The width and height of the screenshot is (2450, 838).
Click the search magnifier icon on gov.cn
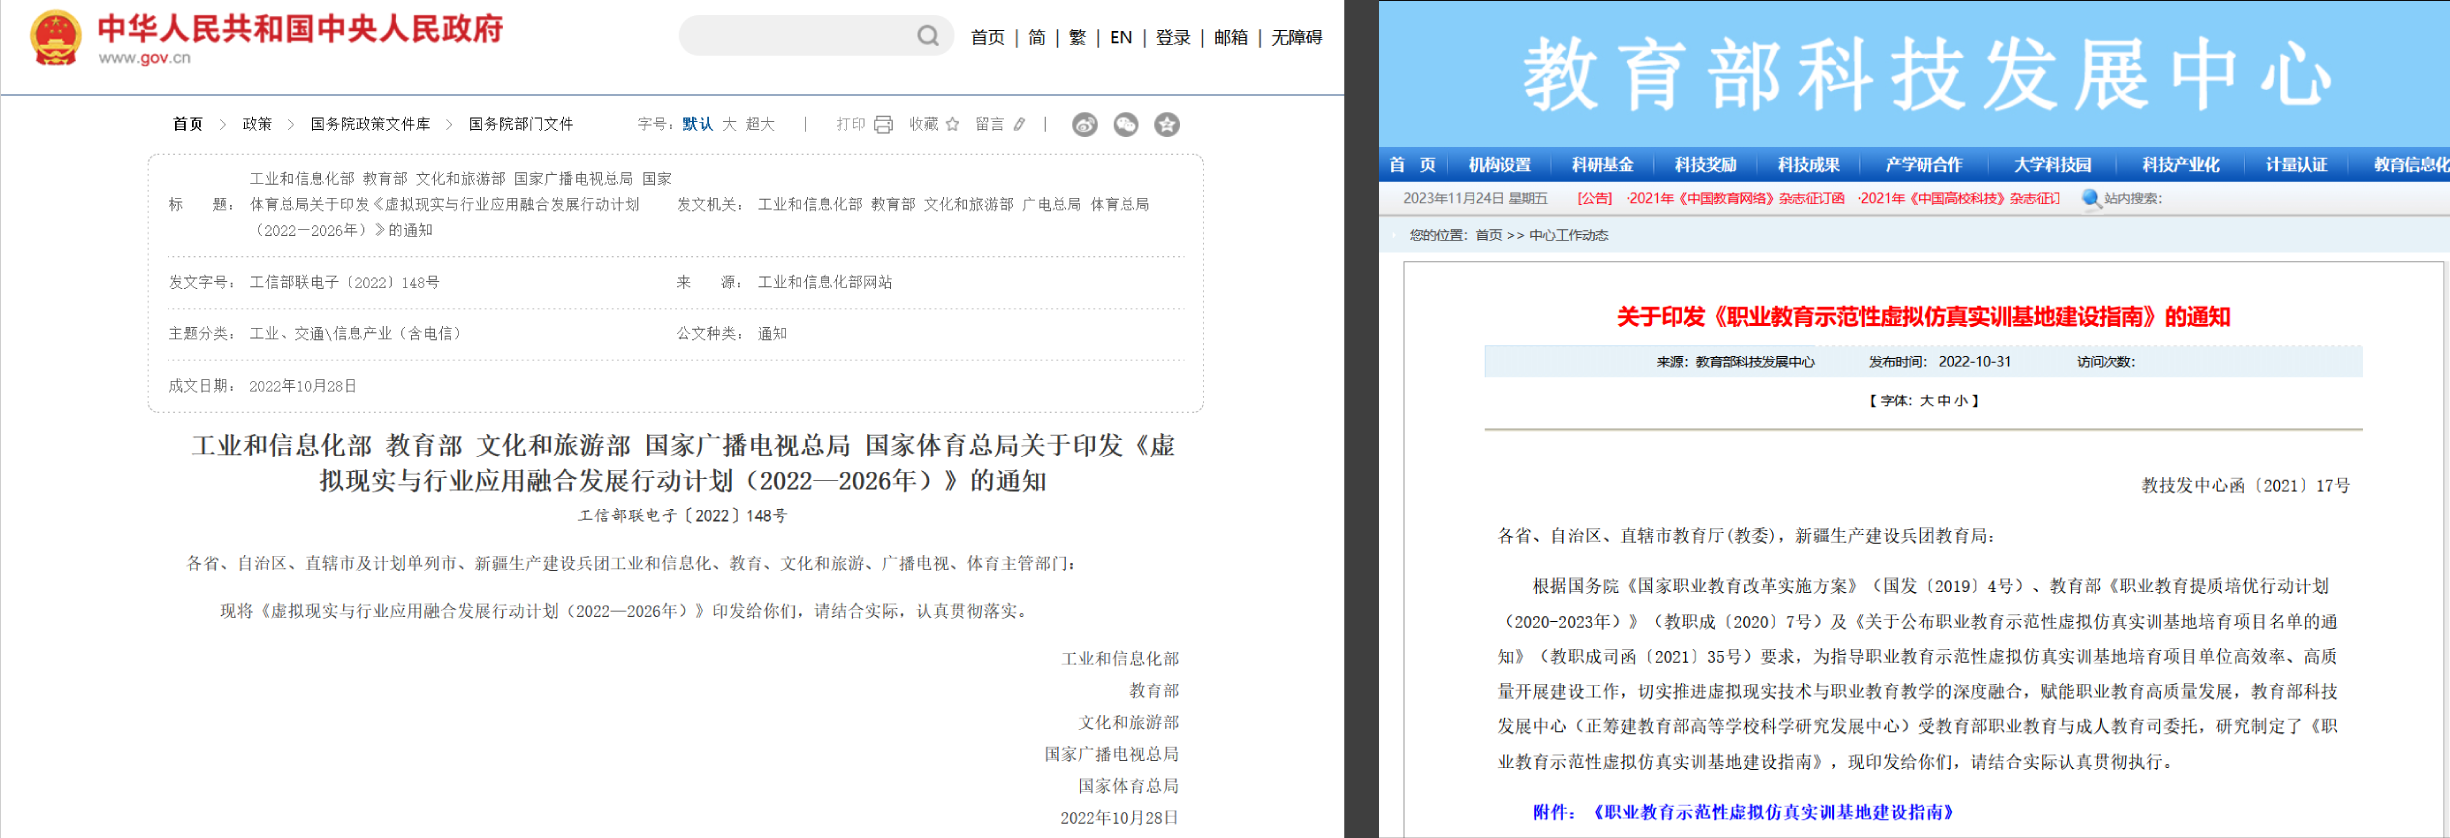point(928,36)
